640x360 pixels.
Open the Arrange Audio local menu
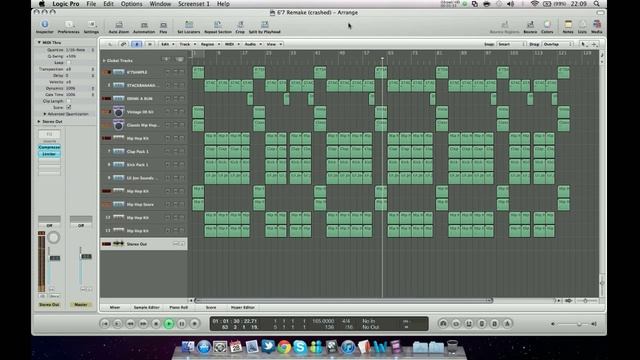pos(253,44)
